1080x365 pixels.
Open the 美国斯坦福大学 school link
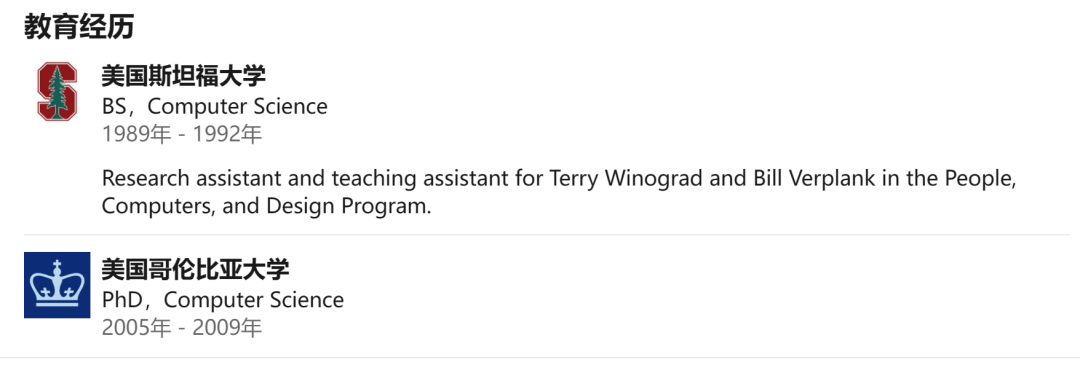184,76
